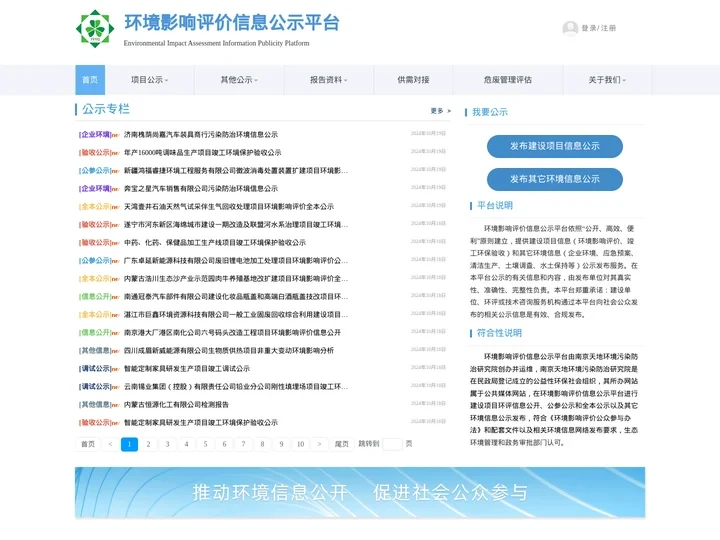
Task: Click the pagination 首页 button
Action: [x=88, y=444]
